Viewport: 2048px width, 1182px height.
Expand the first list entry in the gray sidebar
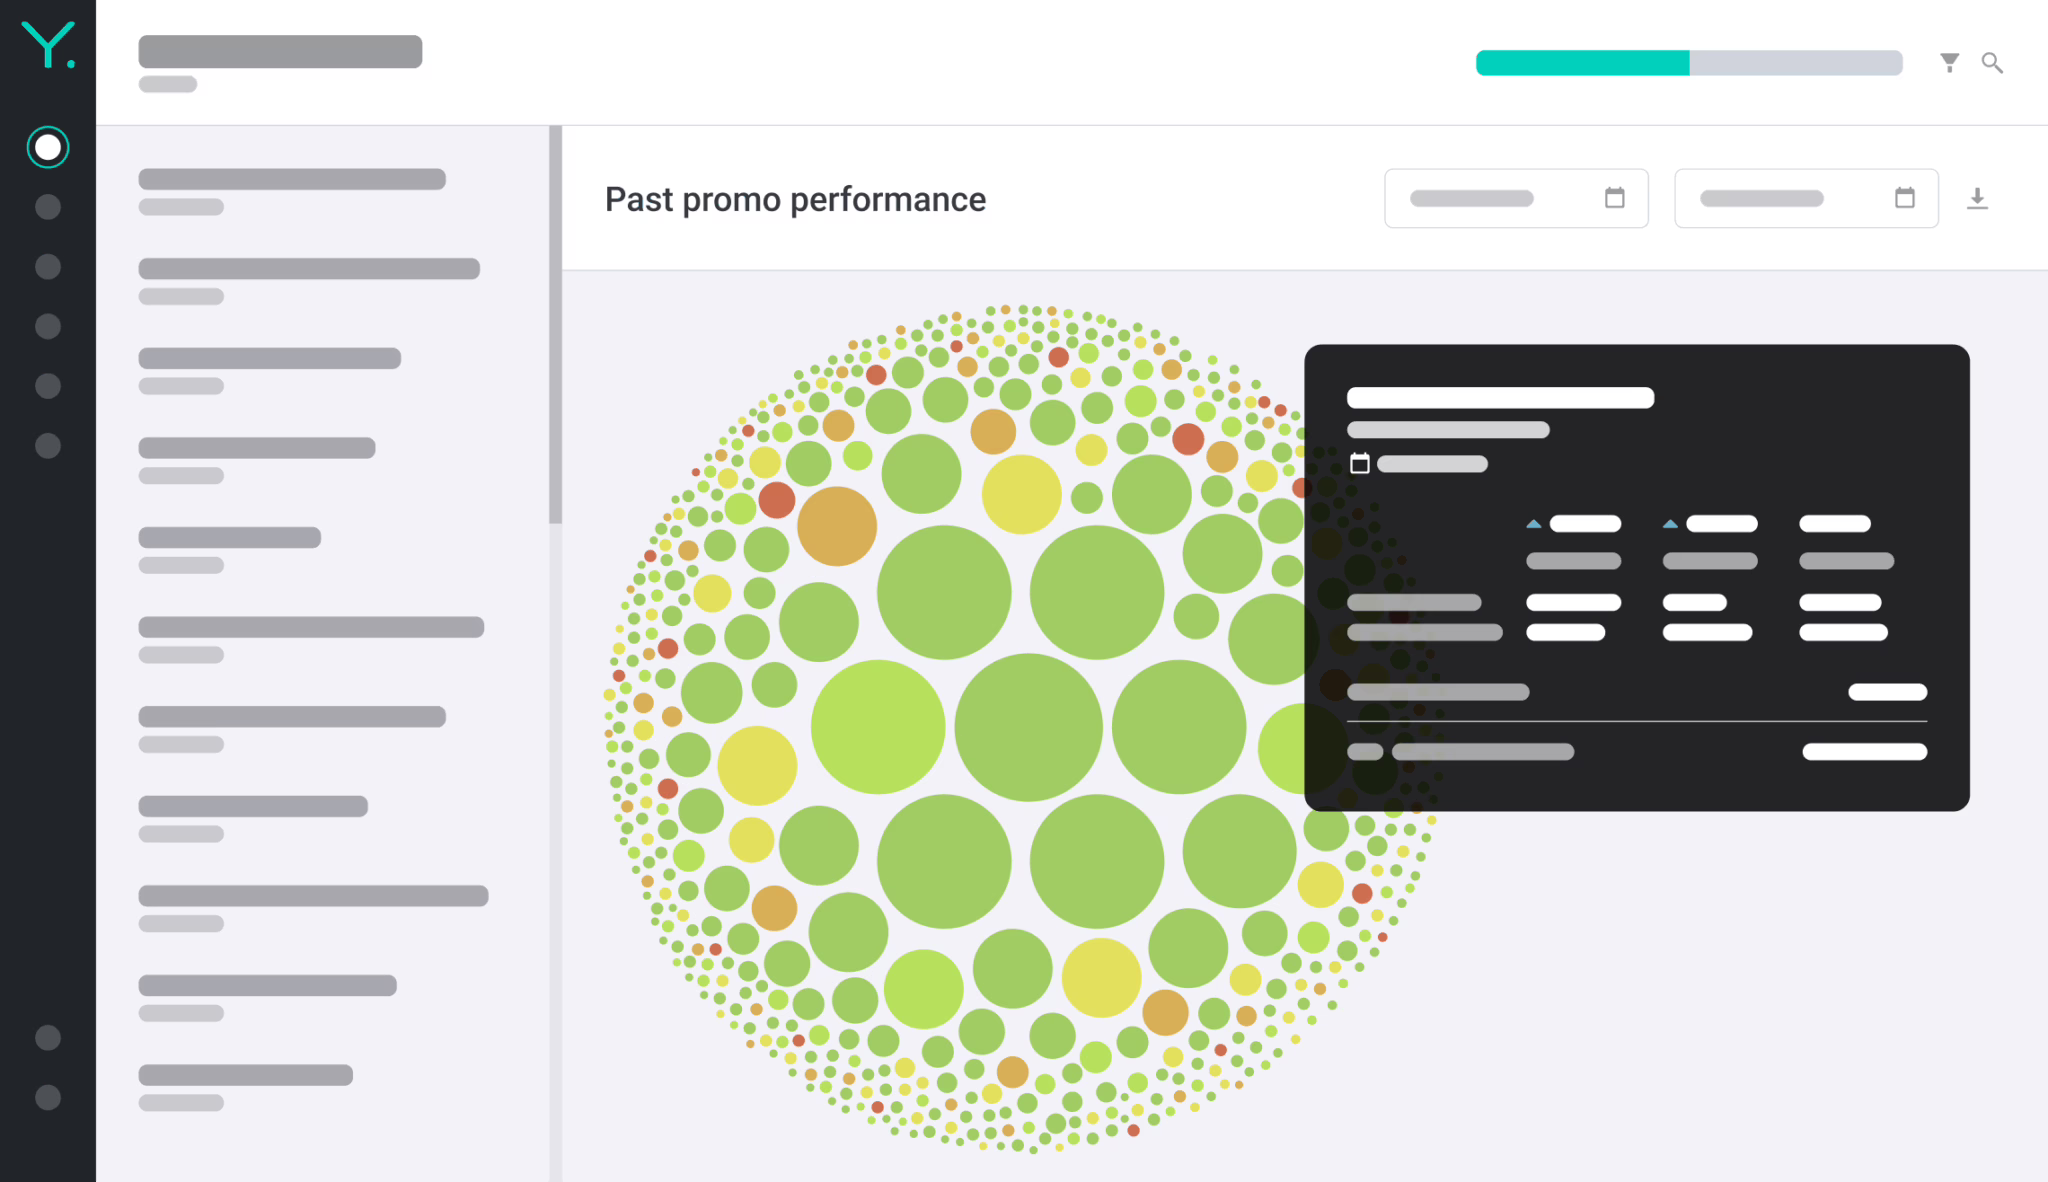[x=292, y=178]
